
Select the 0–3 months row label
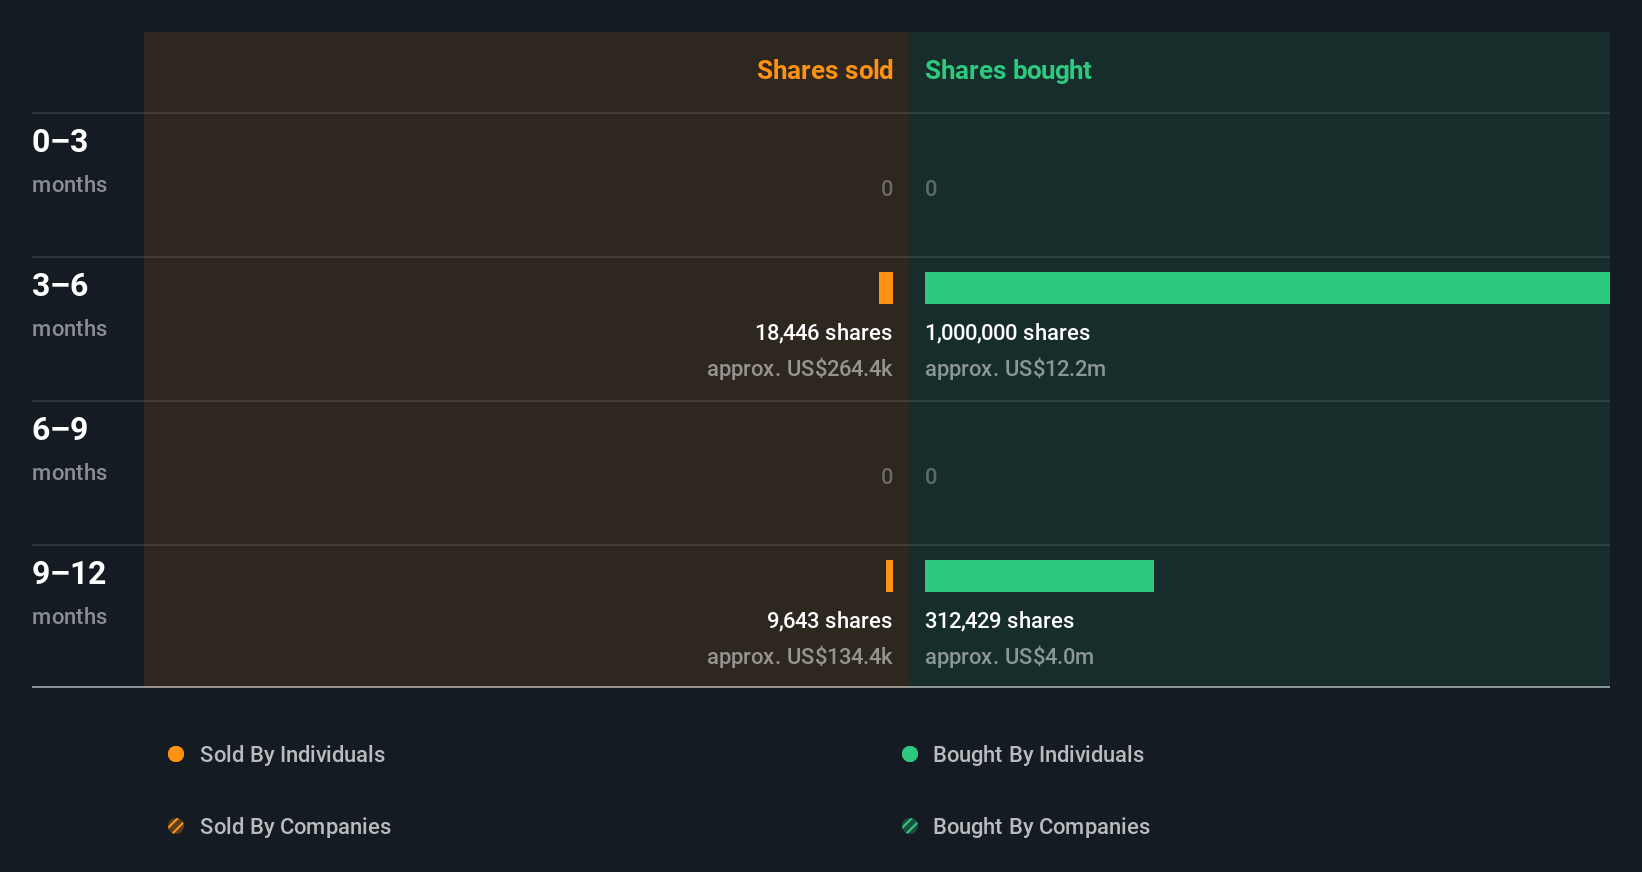click(x=69, y=160)
